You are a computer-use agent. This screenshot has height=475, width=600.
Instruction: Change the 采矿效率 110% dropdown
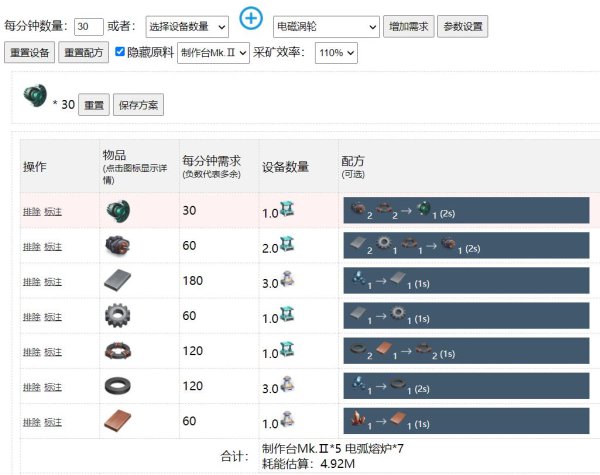340,52
